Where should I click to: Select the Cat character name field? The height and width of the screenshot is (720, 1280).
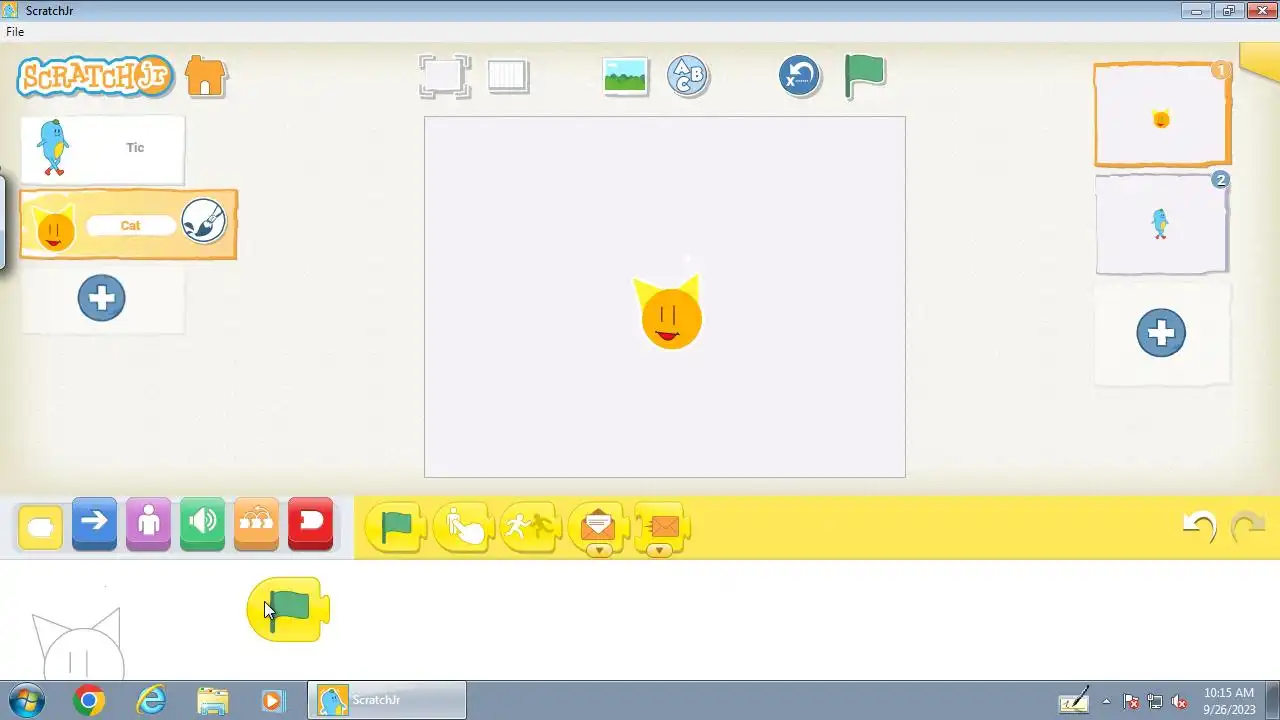131,226
